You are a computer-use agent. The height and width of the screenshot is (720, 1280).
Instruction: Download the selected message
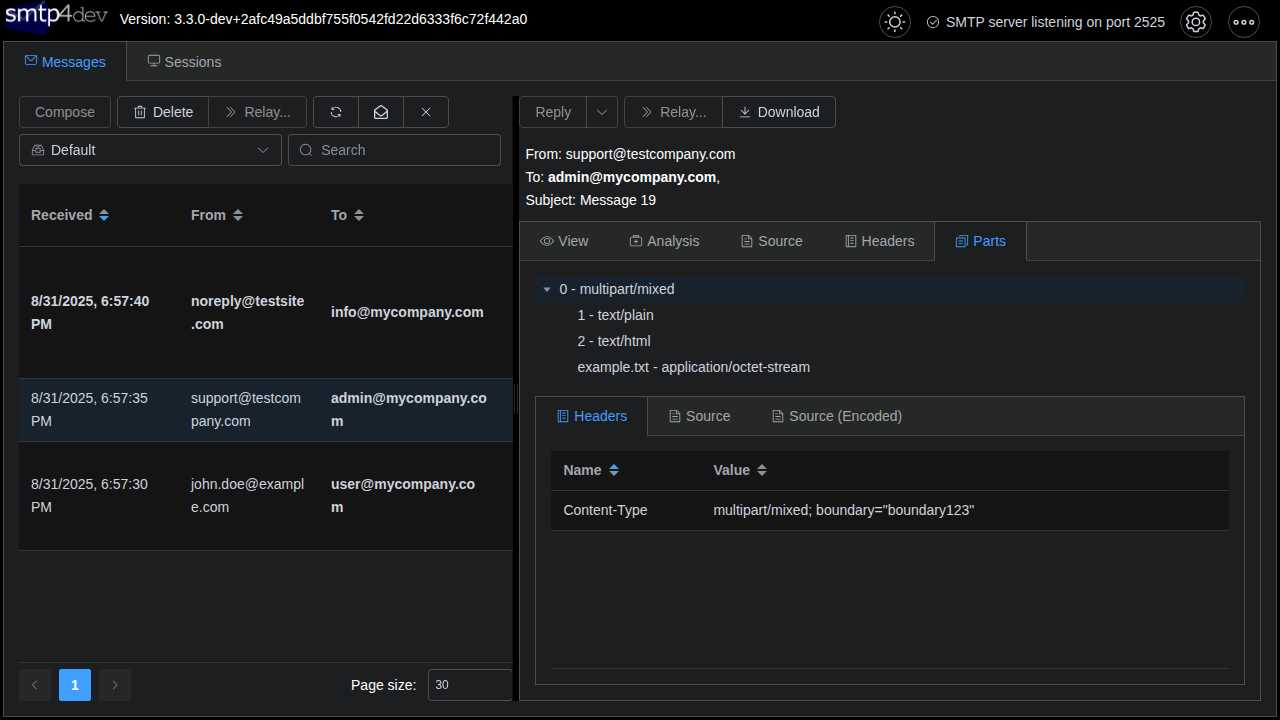click(x=779, y=112)
